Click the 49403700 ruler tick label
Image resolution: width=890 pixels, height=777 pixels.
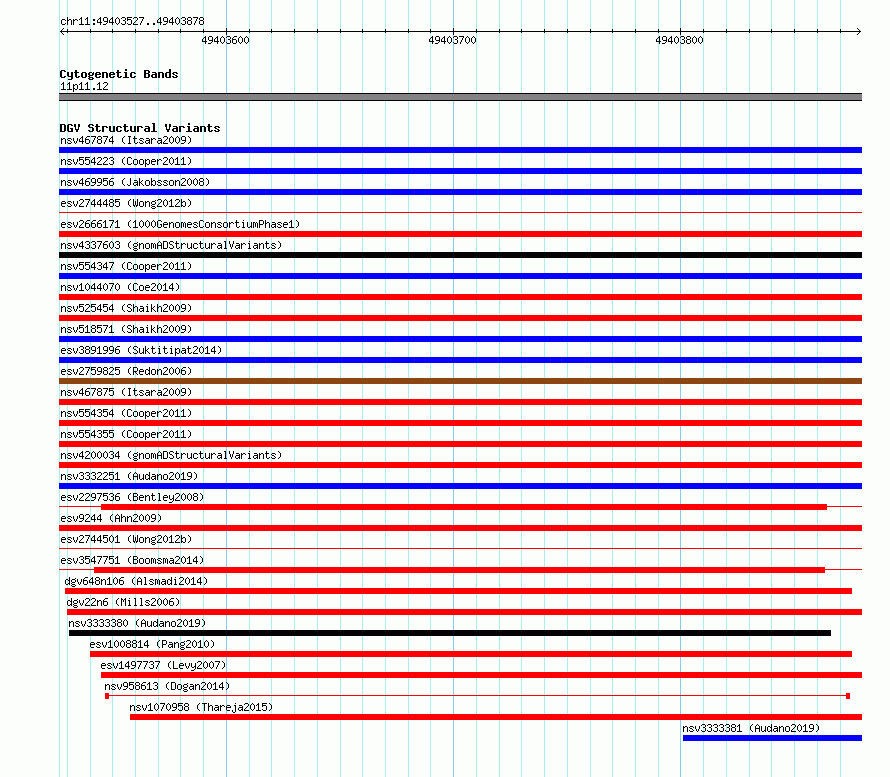pyautogui.click(x=452, y=40)
